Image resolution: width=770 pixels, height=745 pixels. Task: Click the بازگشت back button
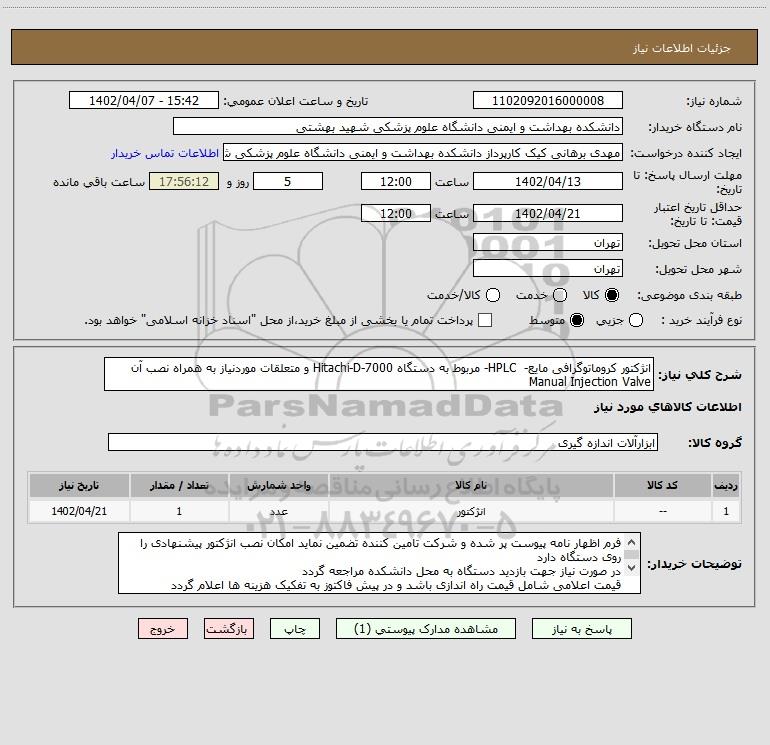229,629
